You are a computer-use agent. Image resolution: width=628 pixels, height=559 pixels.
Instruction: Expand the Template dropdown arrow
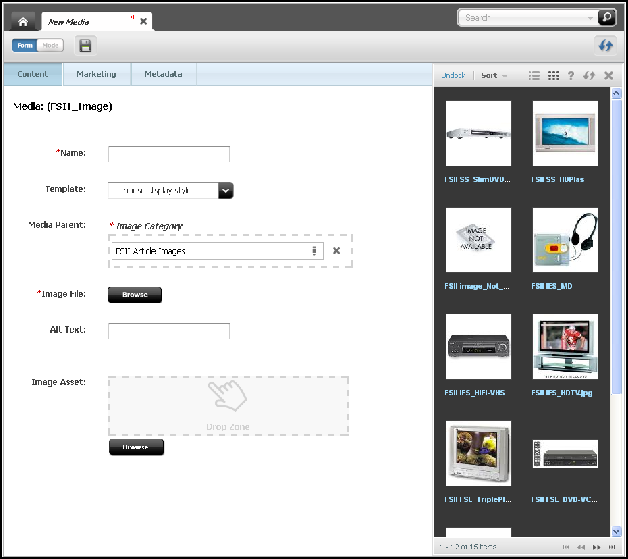point(226,191)
